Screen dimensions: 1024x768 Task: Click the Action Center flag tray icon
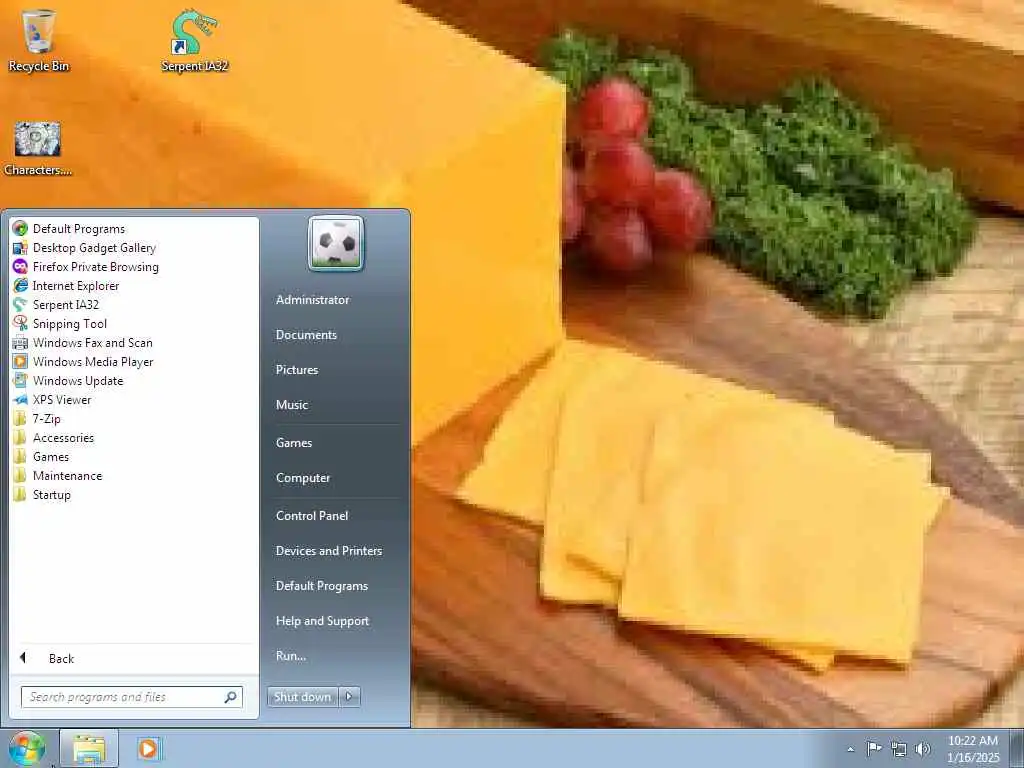pyautogui.click(x=874, y=748)
